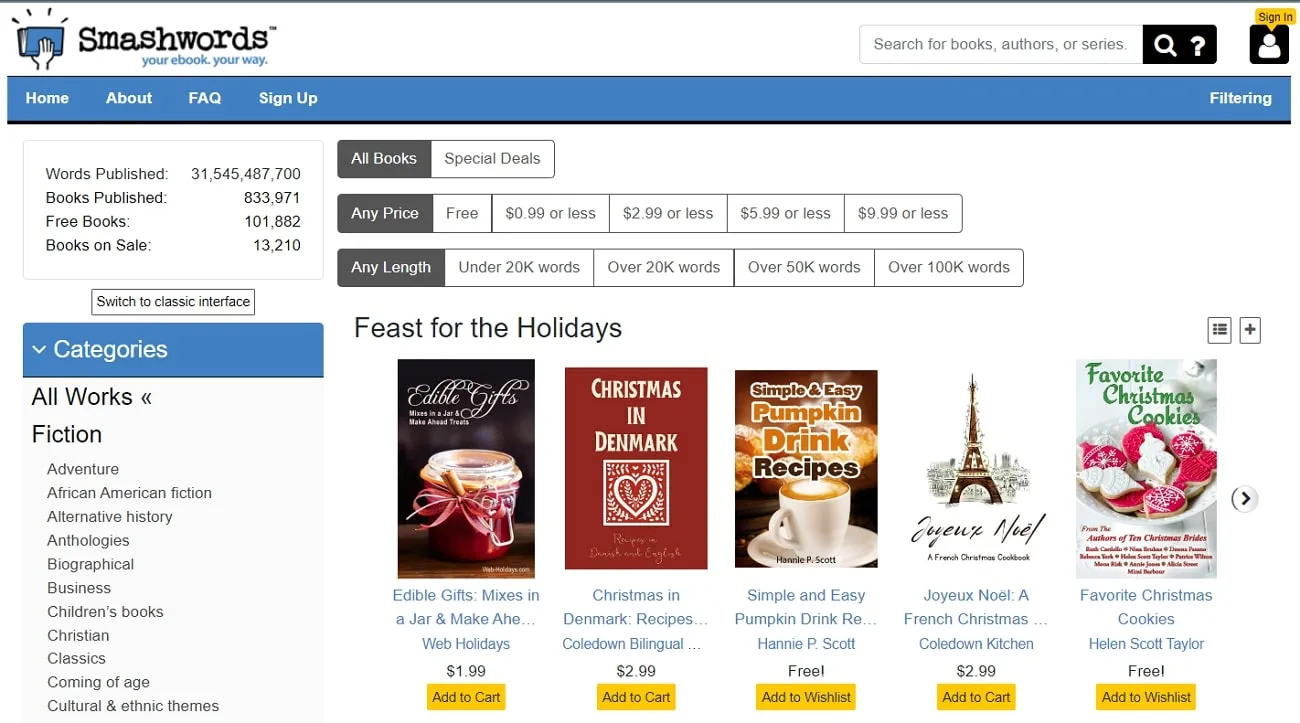Viewport: 1300px width, 723px height.
Task: Click the plus icon beside the list view toggle
Action: [1249, 329]
